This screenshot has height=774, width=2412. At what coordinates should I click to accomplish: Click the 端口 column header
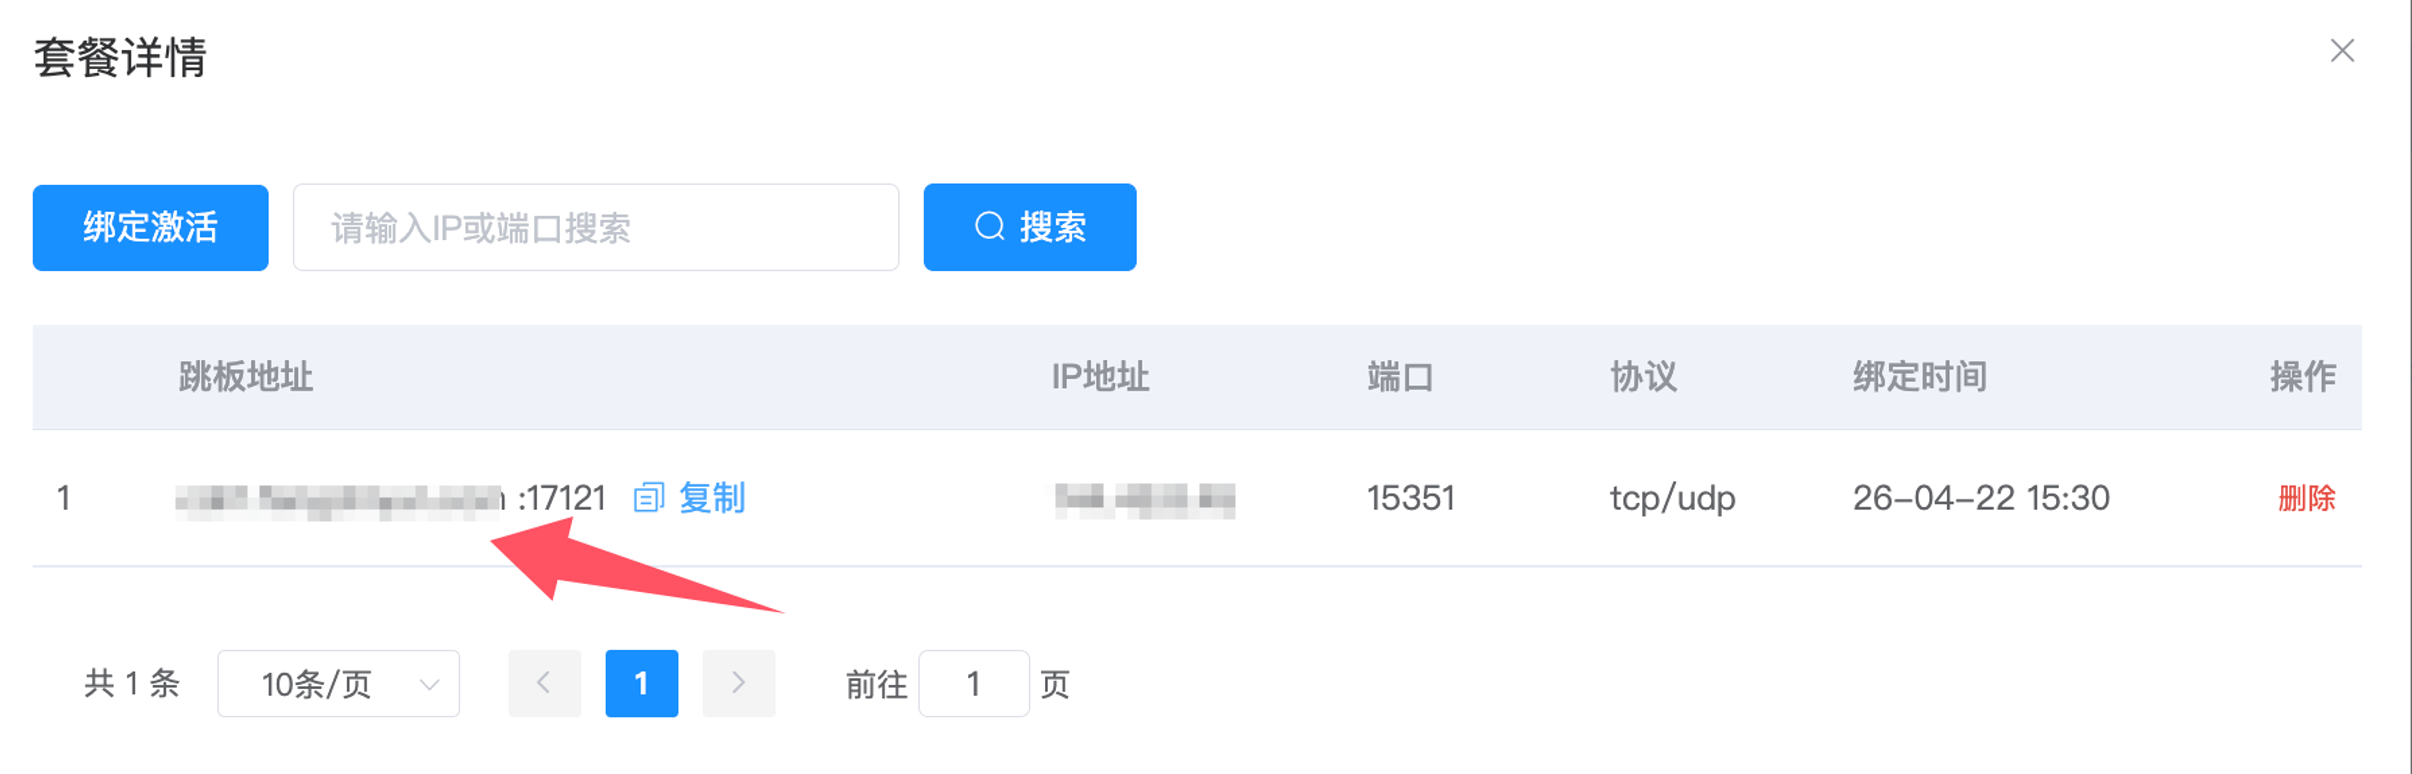click(x=1400, y=377)
